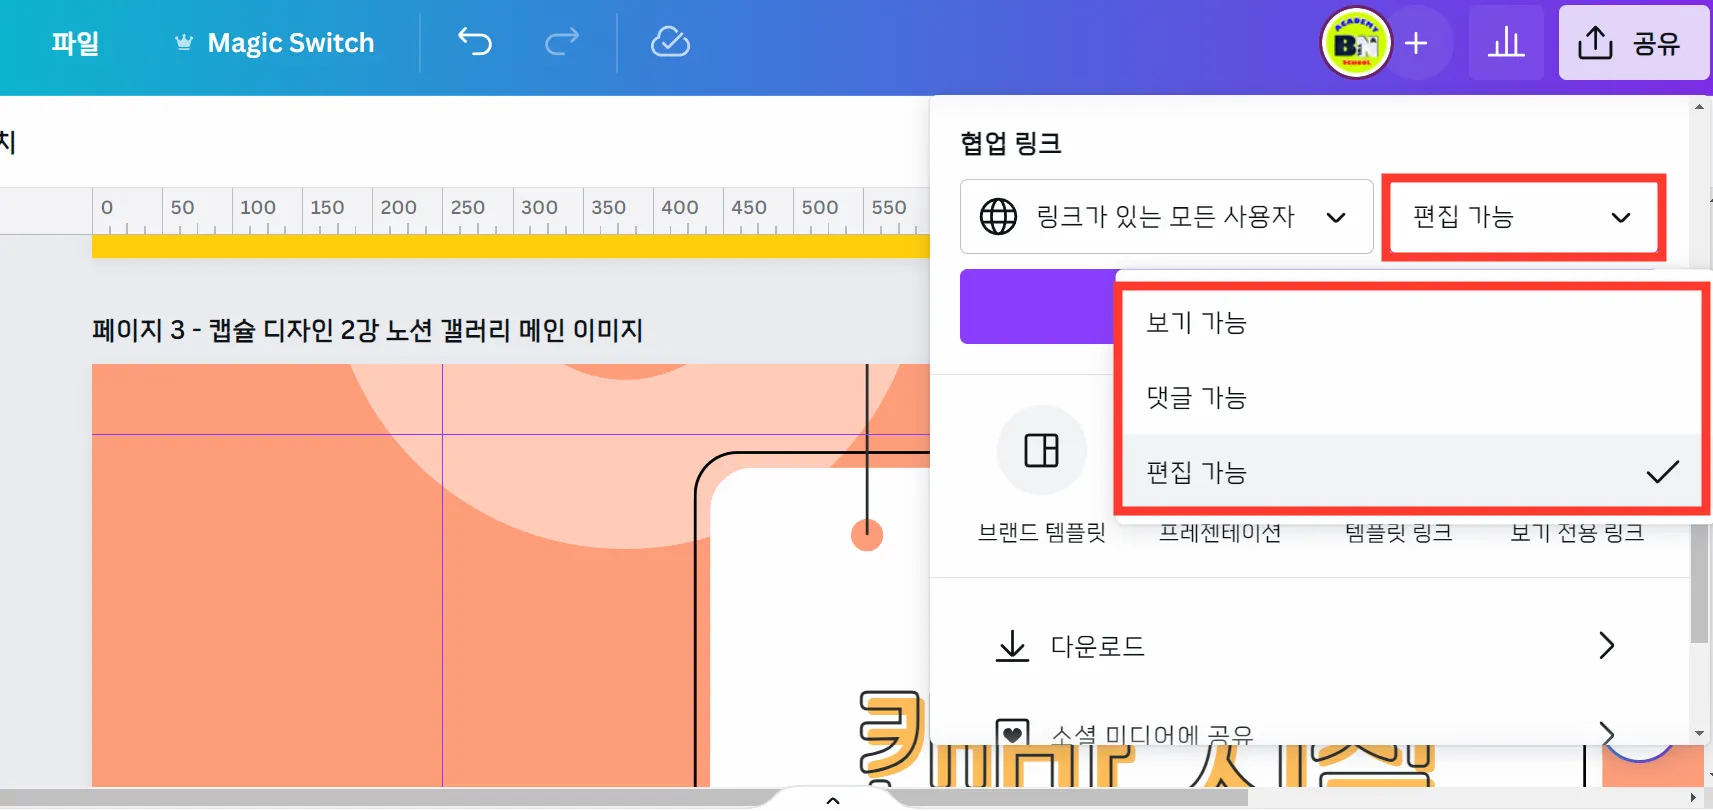Open the 다운로드 option
Image resolution: width=1713 pixels, height=811 pixels.
coord(1309,646)
